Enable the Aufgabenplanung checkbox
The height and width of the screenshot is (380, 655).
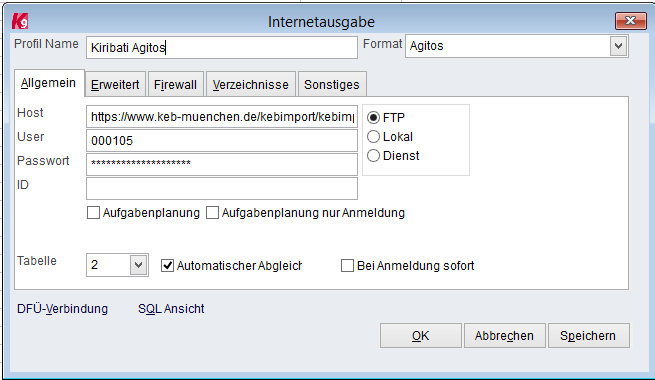point(93,213)
